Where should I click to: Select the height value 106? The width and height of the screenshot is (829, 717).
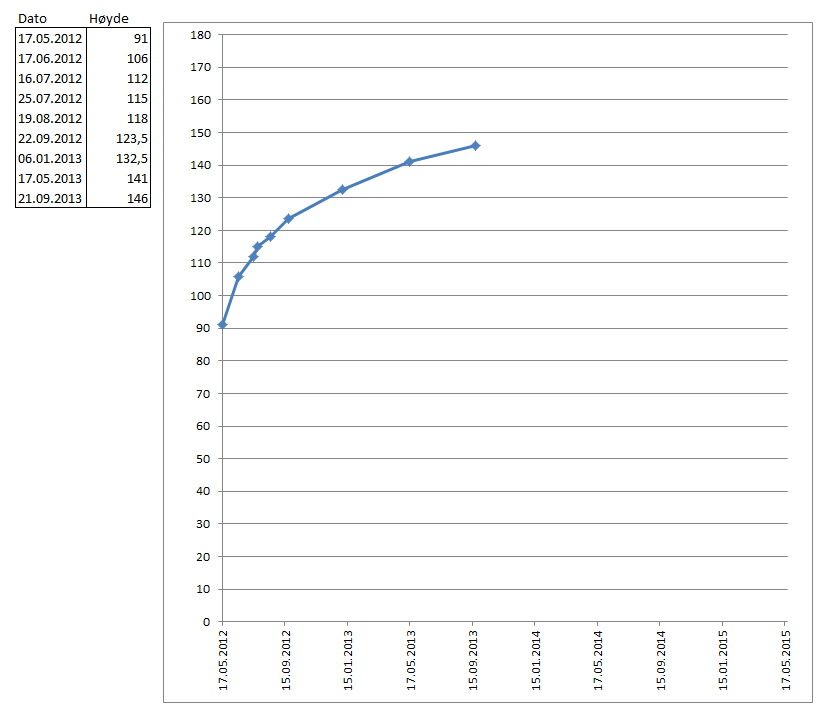coord(137,59)
